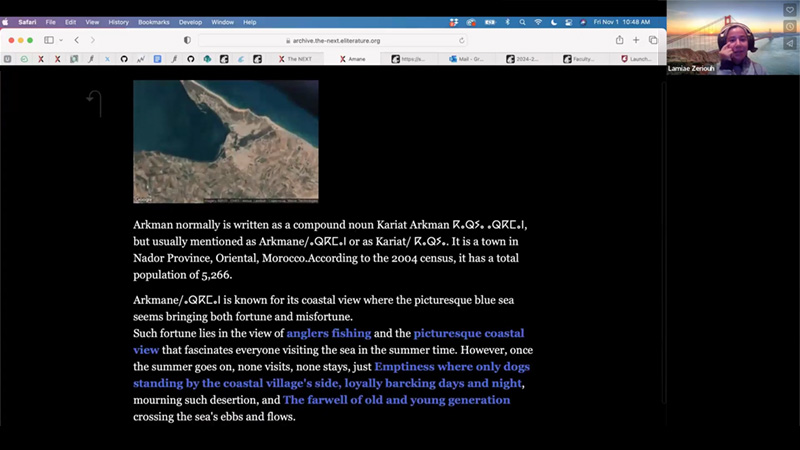
Task: Switch to The NEXT tab
Action: (x=295, y=59)
